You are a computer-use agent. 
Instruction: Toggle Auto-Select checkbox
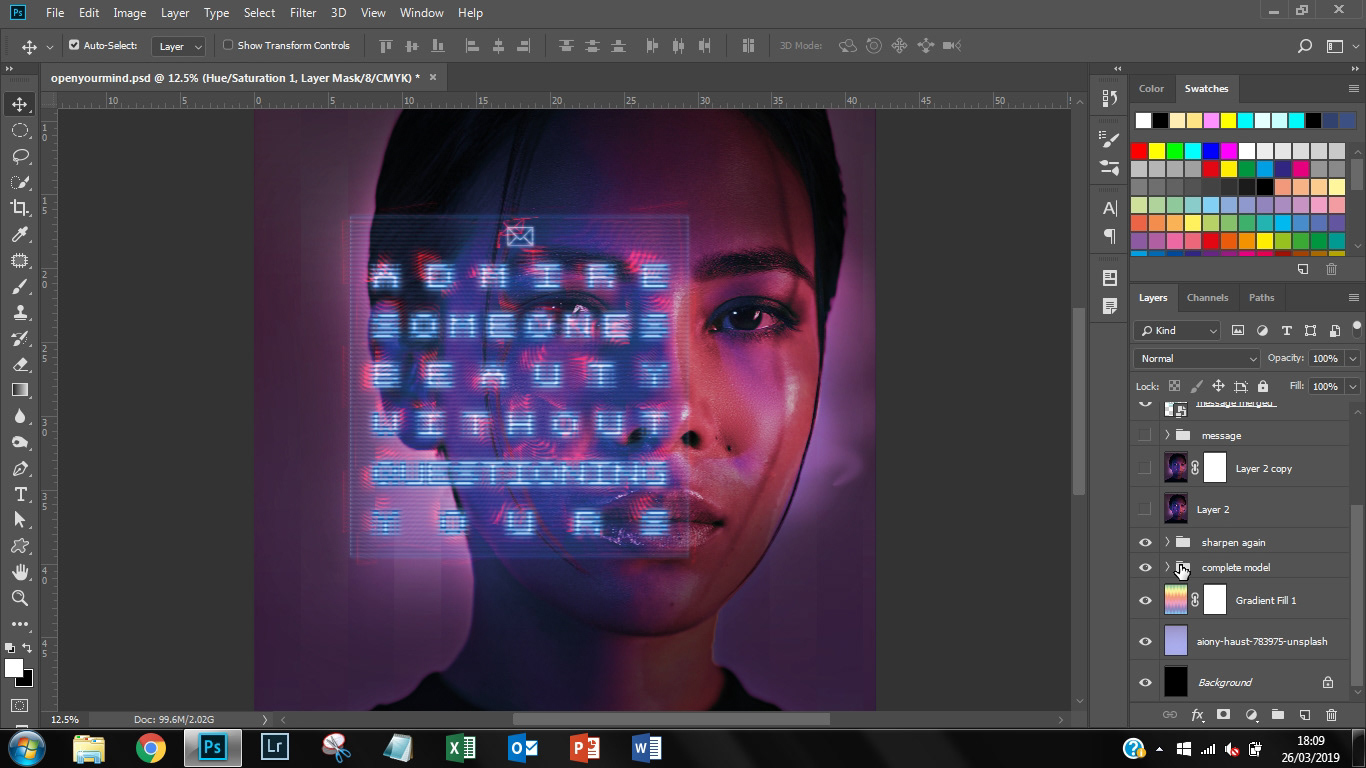(x=74, y=45)
